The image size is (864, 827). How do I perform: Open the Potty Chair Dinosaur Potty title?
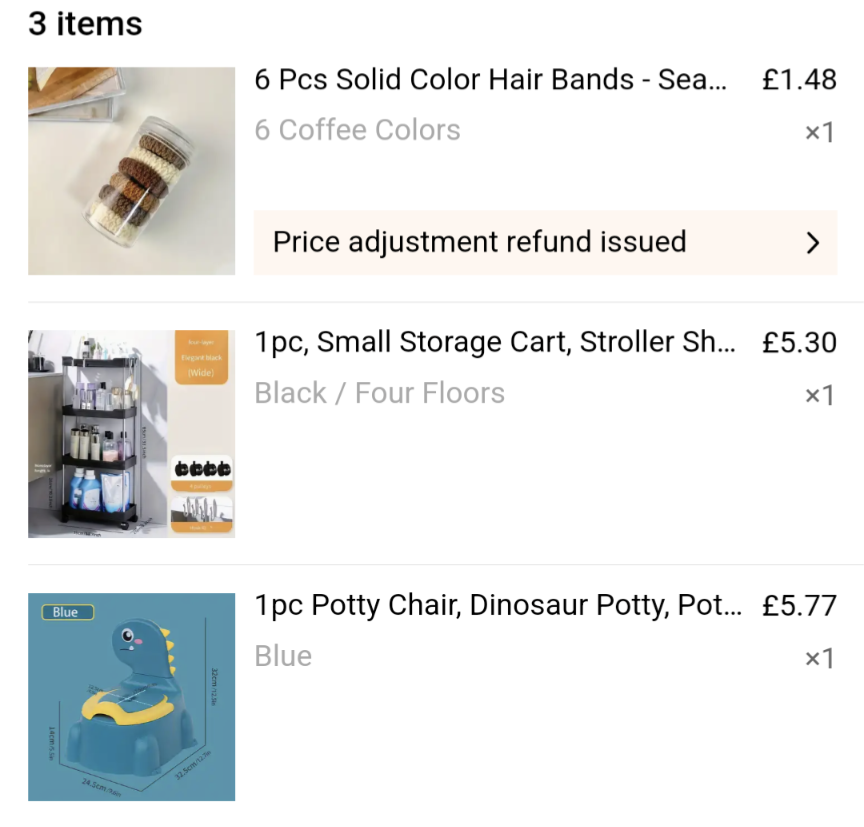coord(498,605)
